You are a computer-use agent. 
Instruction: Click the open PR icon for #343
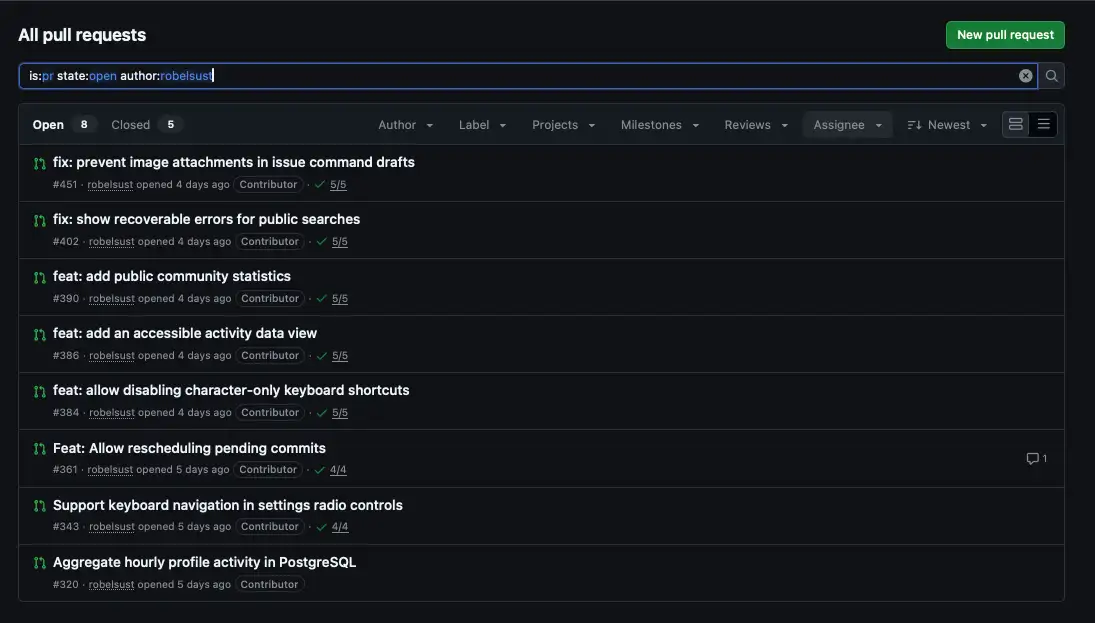point(40,506)
